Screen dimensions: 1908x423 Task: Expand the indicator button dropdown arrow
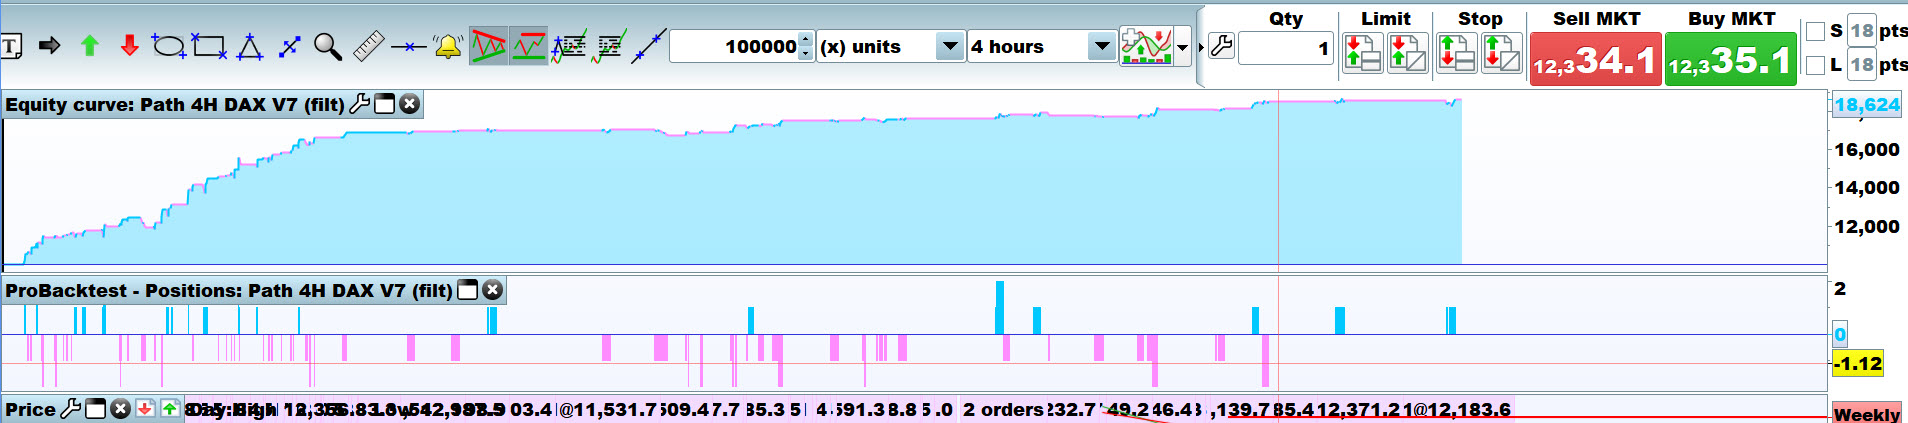click(x=1183, y=47)
